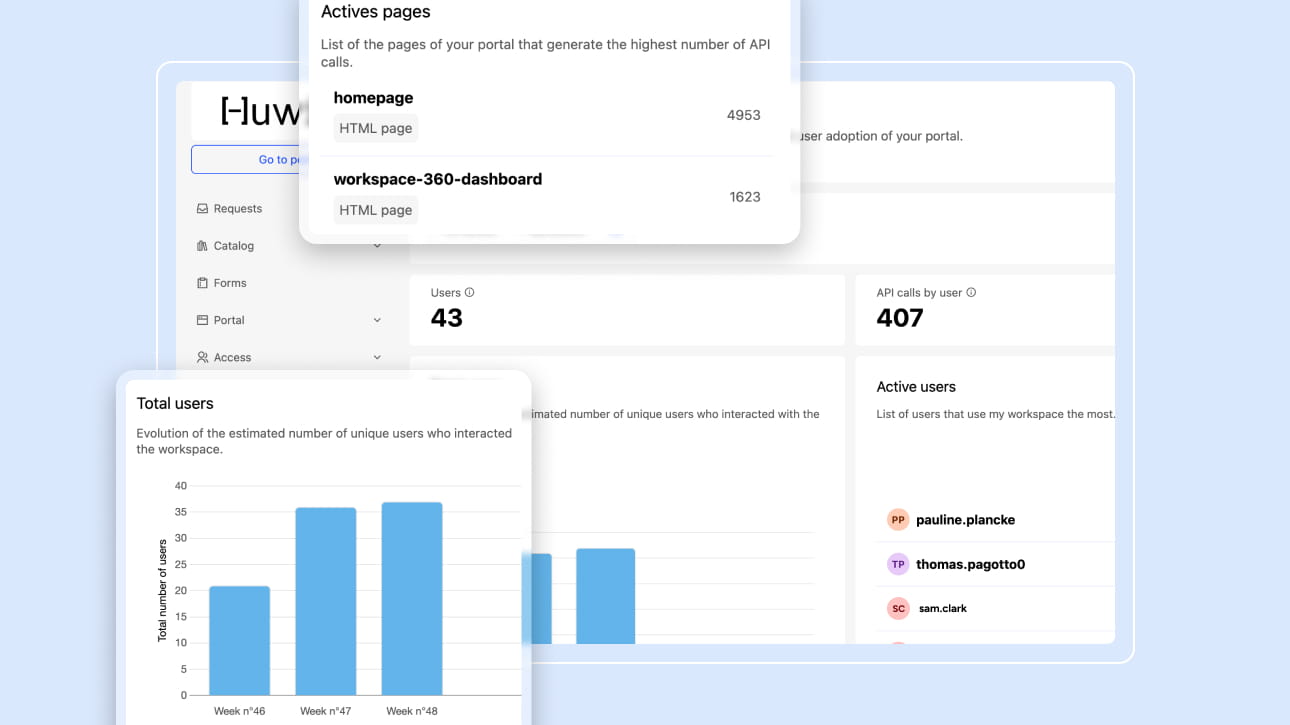1290x725 pixels.
Task: Expand the Portal submenu chevron
Action: point(377,320)
